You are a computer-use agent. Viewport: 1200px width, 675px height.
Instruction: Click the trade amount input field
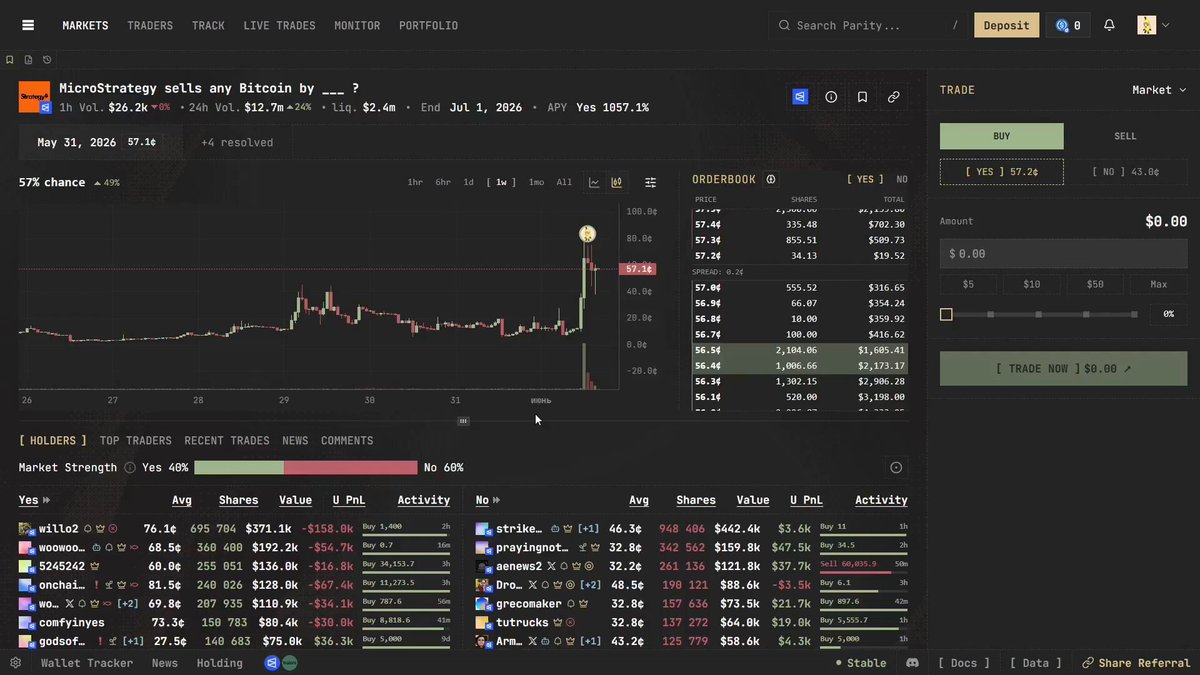[1063, 254]
